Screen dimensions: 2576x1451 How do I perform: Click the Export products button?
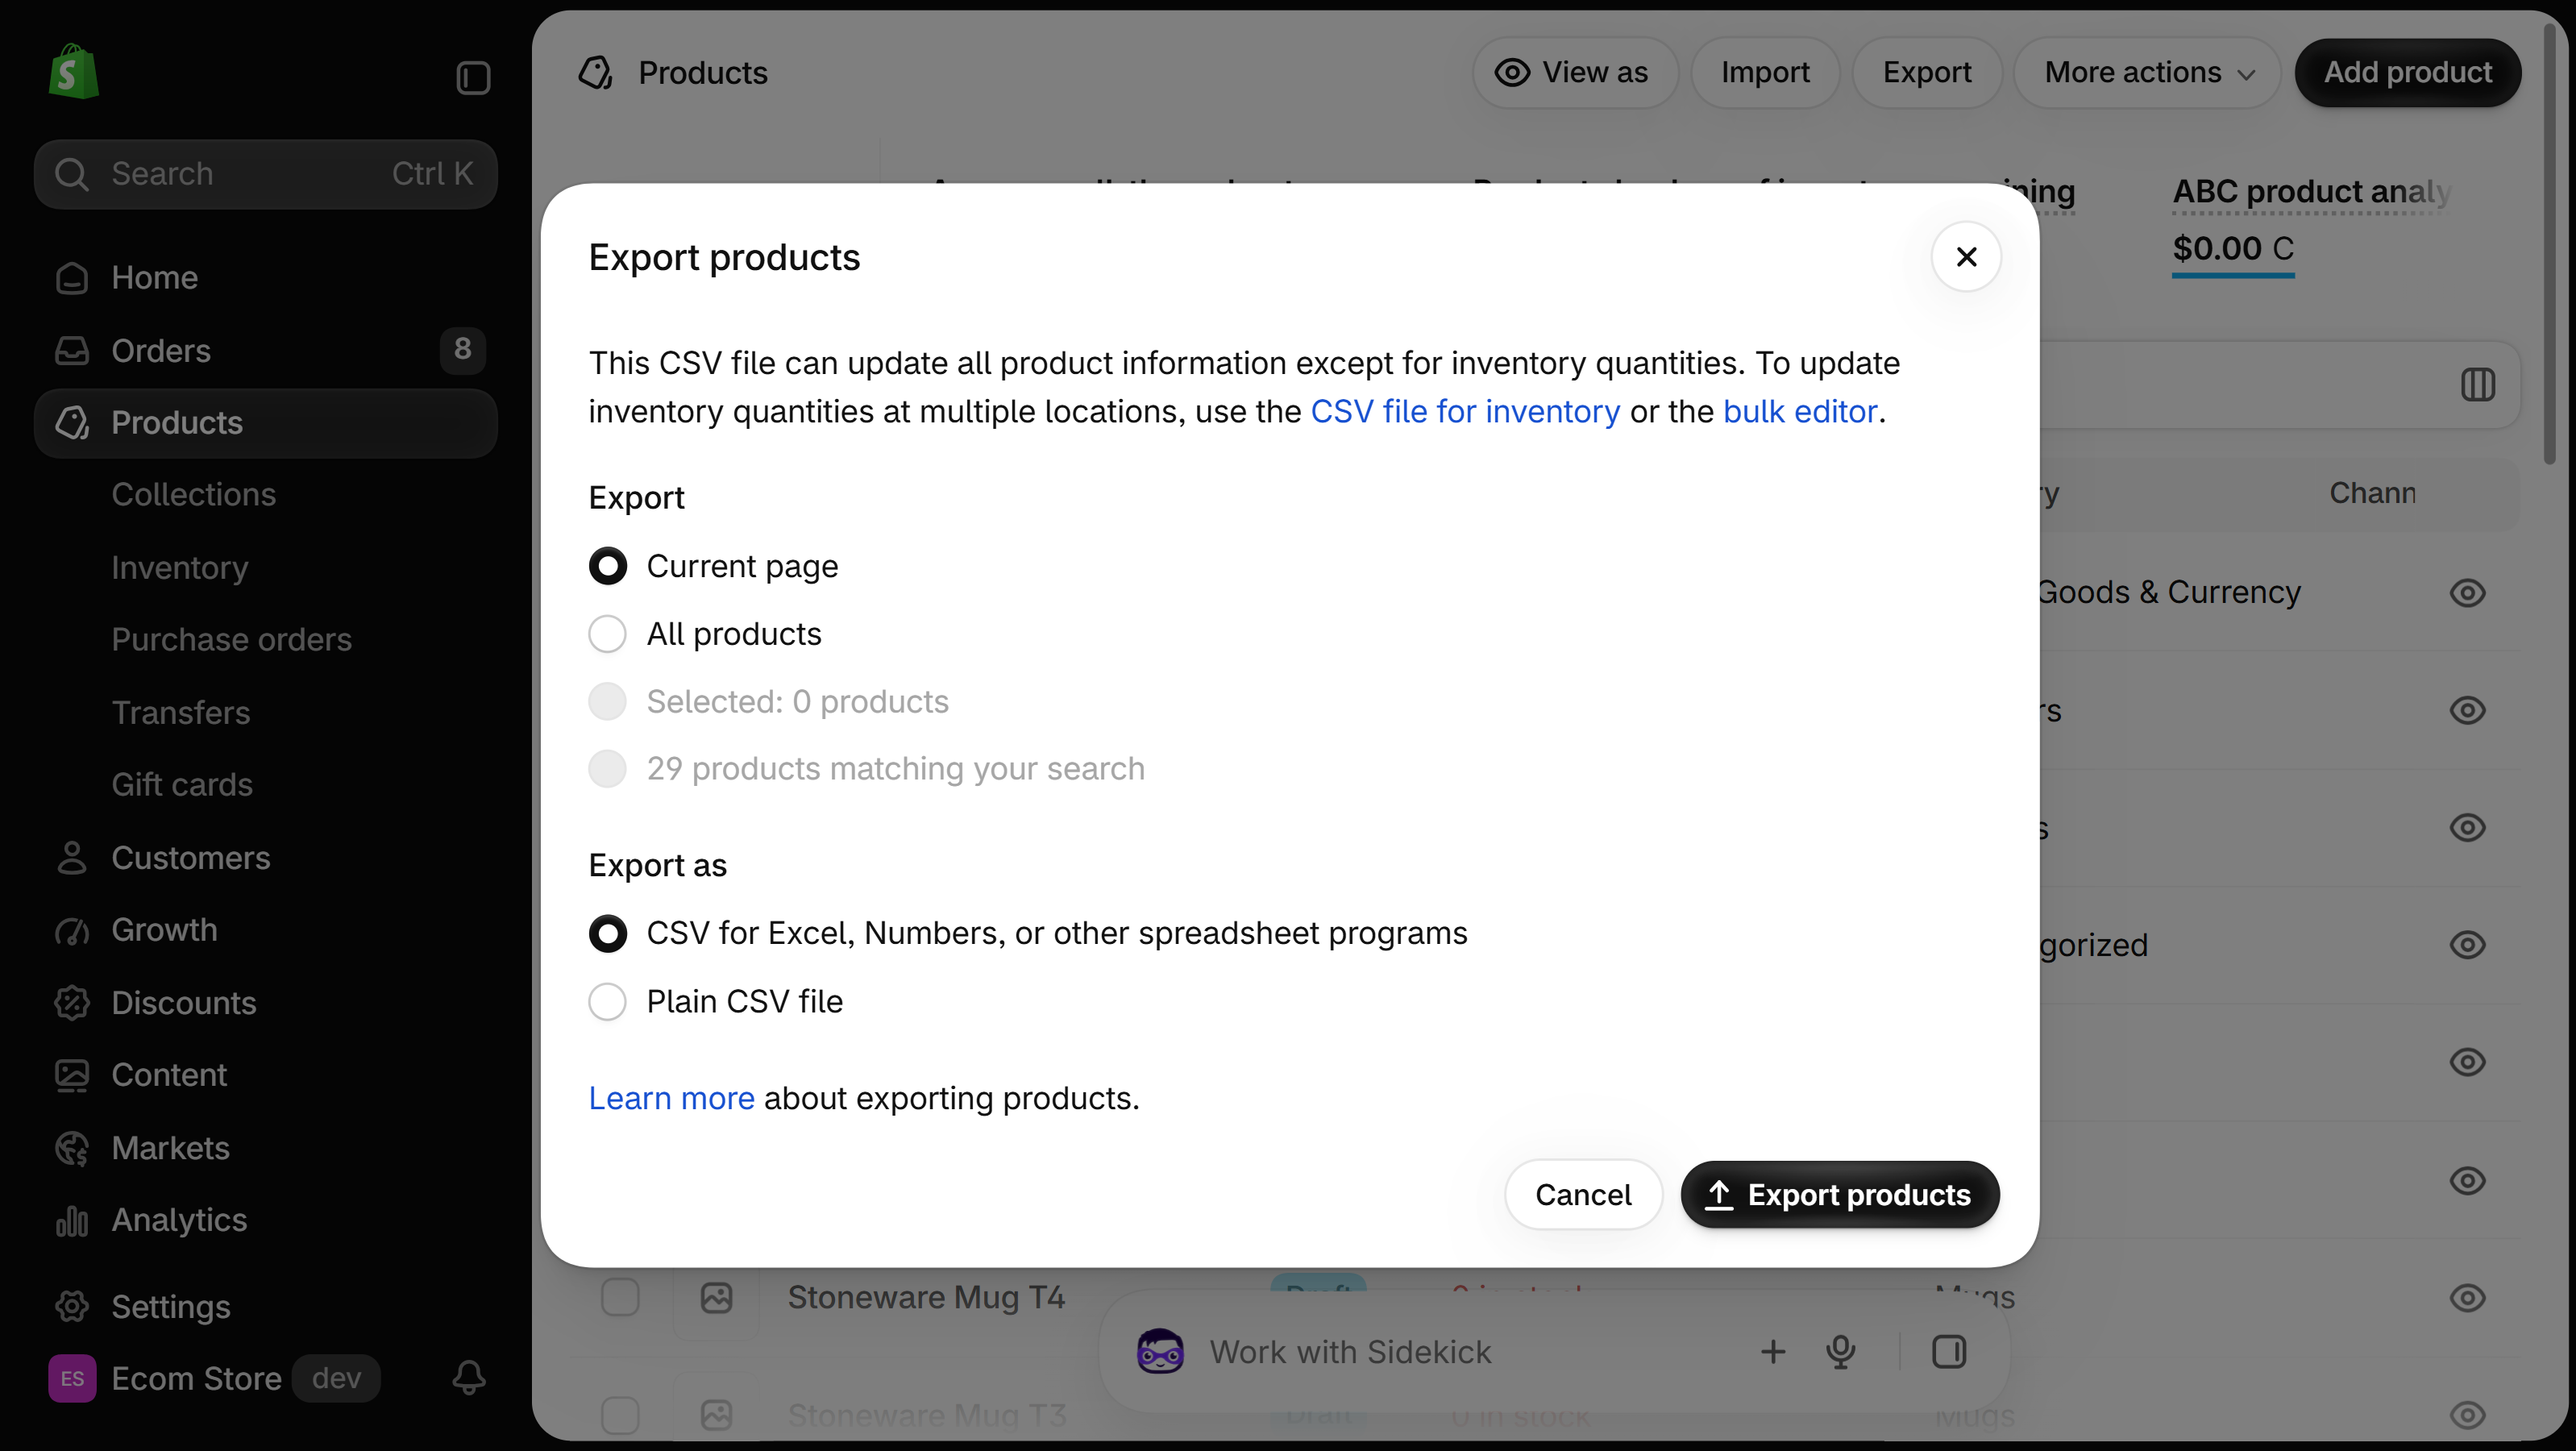[1840, 1194]
